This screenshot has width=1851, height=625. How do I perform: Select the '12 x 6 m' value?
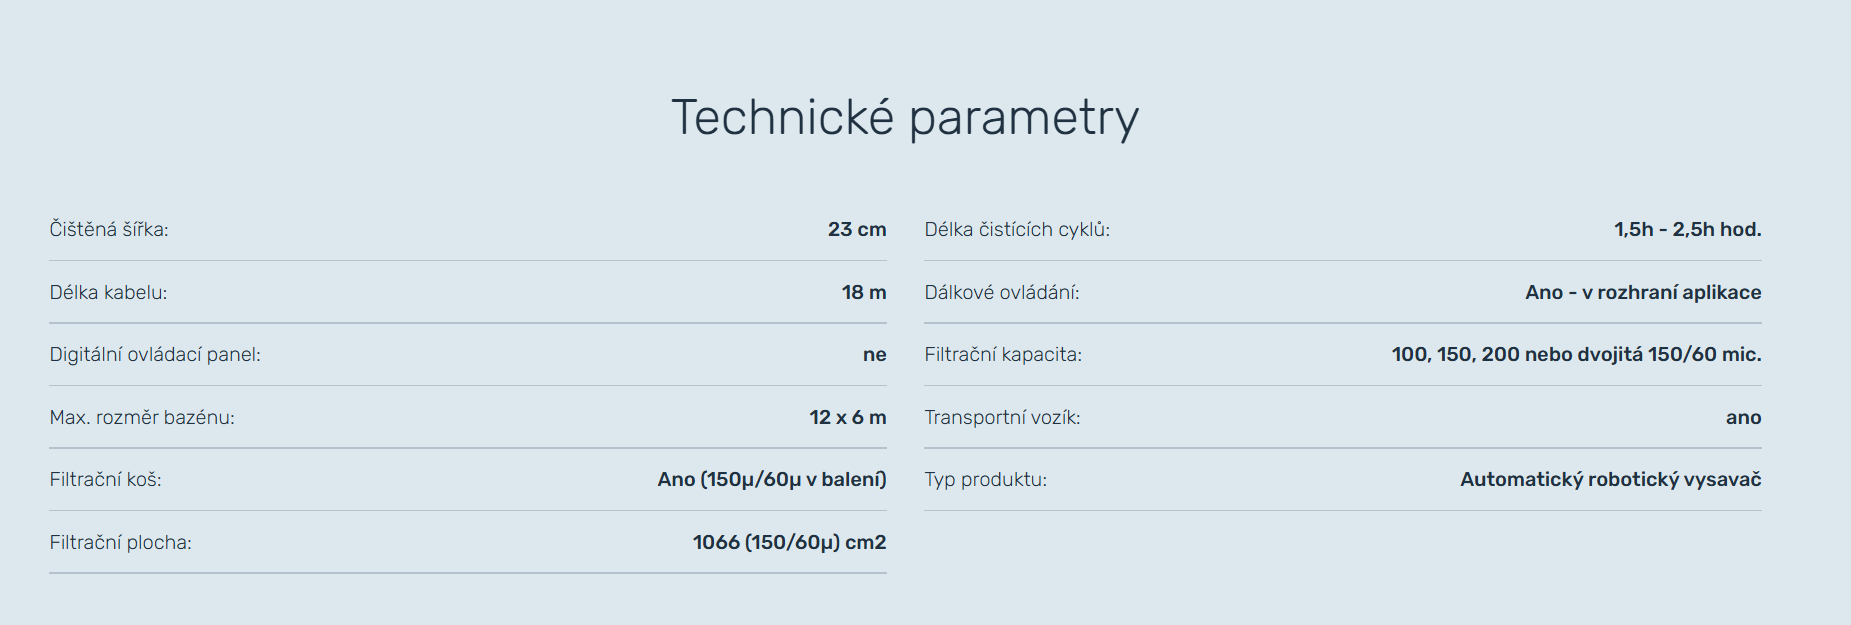pos(847,418)
